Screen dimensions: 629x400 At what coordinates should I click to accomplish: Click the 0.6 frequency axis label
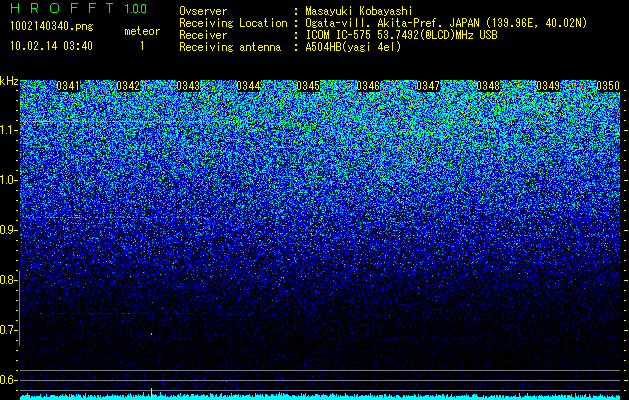tap(7, 380)
